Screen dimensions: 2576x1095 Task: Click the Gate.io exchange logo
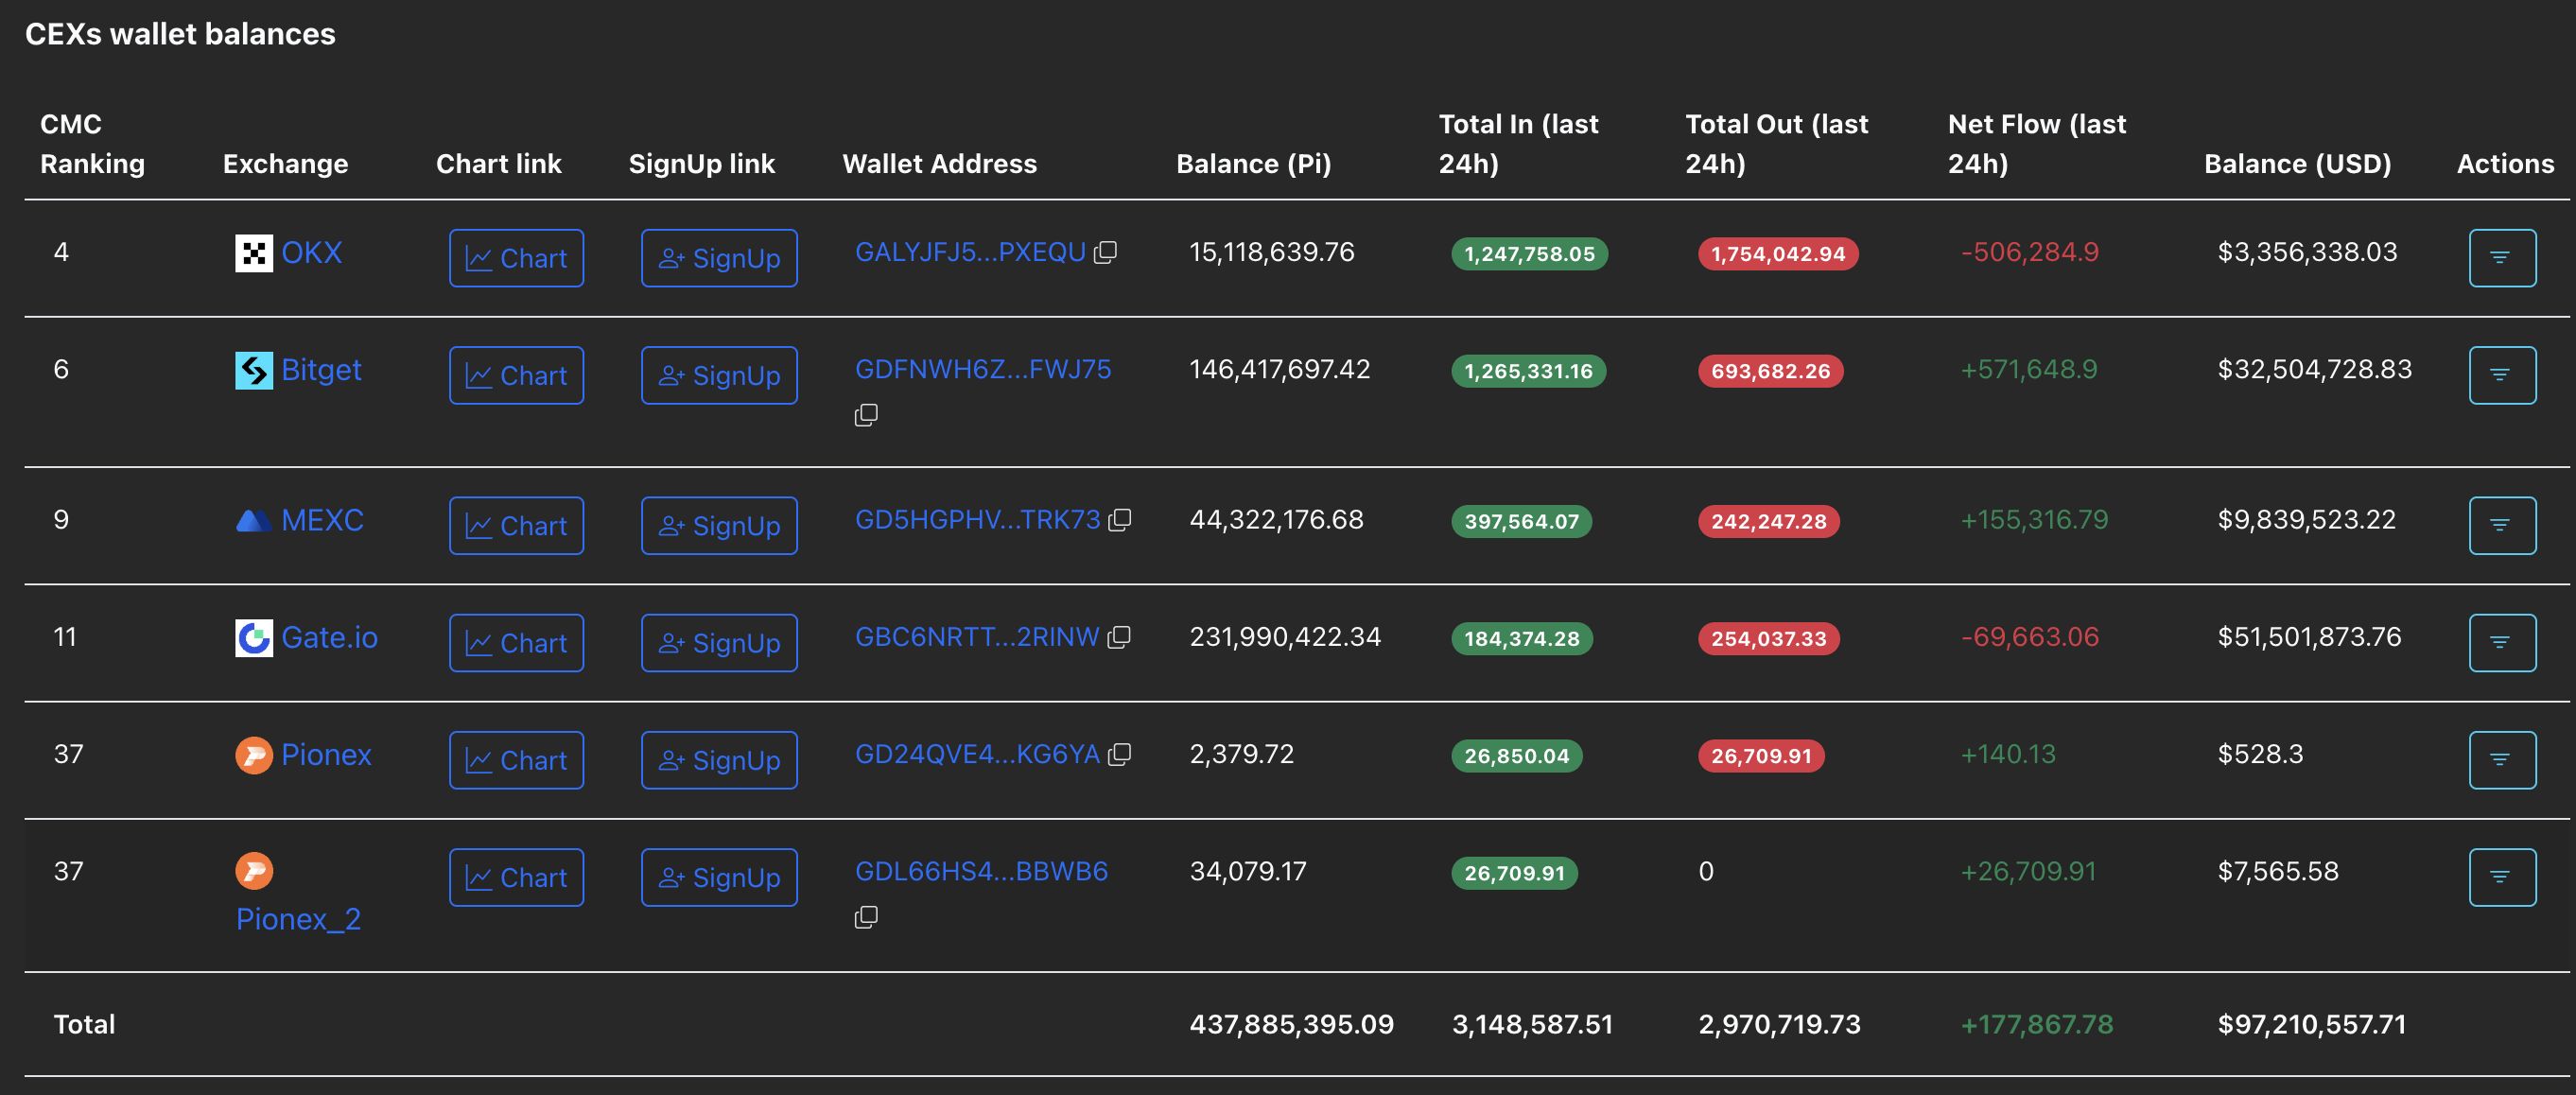pos(253,637)
